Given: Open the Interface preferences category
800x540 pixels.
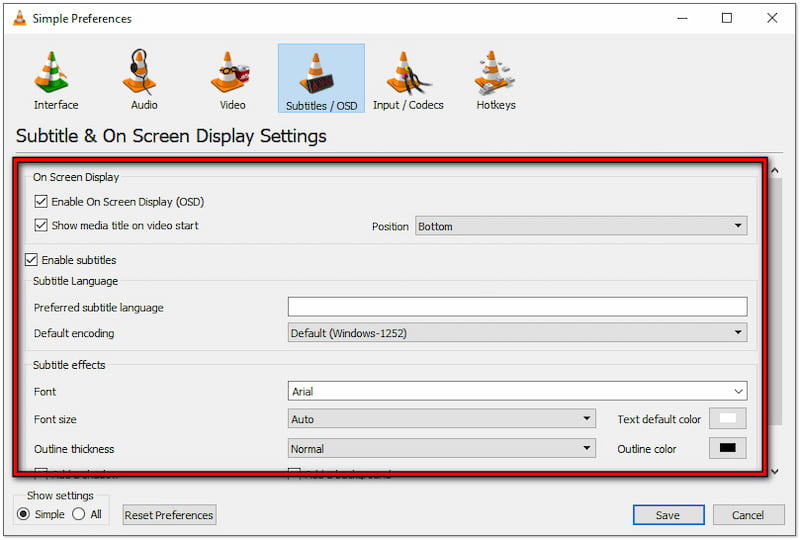Looking at the screenshot, I should pyautogui.click(x=55, y=79).
